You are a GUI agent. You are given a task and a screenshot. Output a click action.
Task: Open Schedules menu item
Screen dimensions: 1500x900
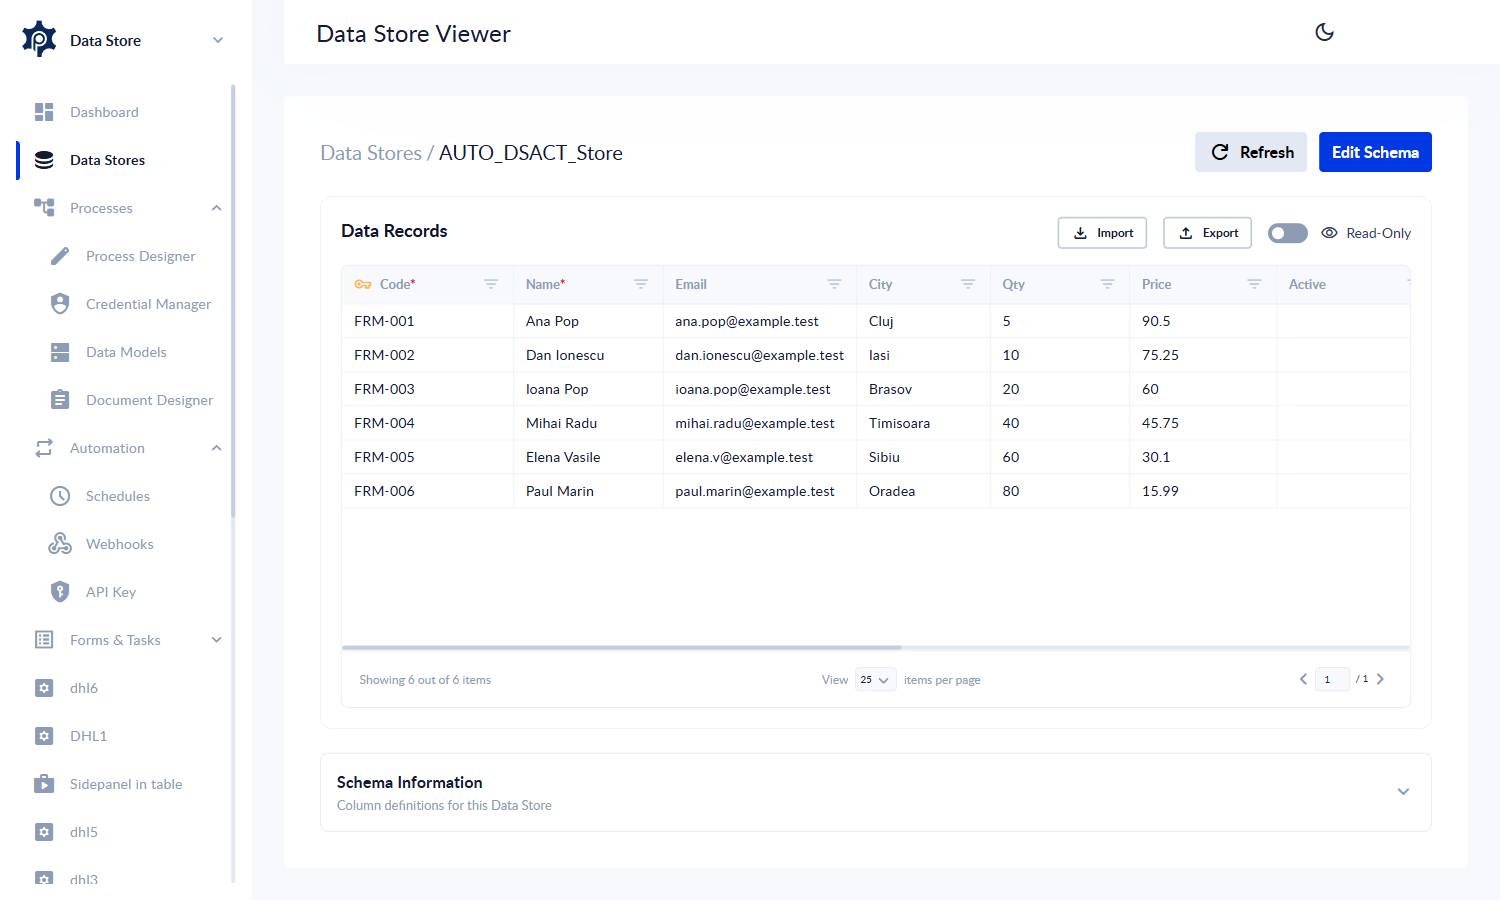tap(118, 496)
